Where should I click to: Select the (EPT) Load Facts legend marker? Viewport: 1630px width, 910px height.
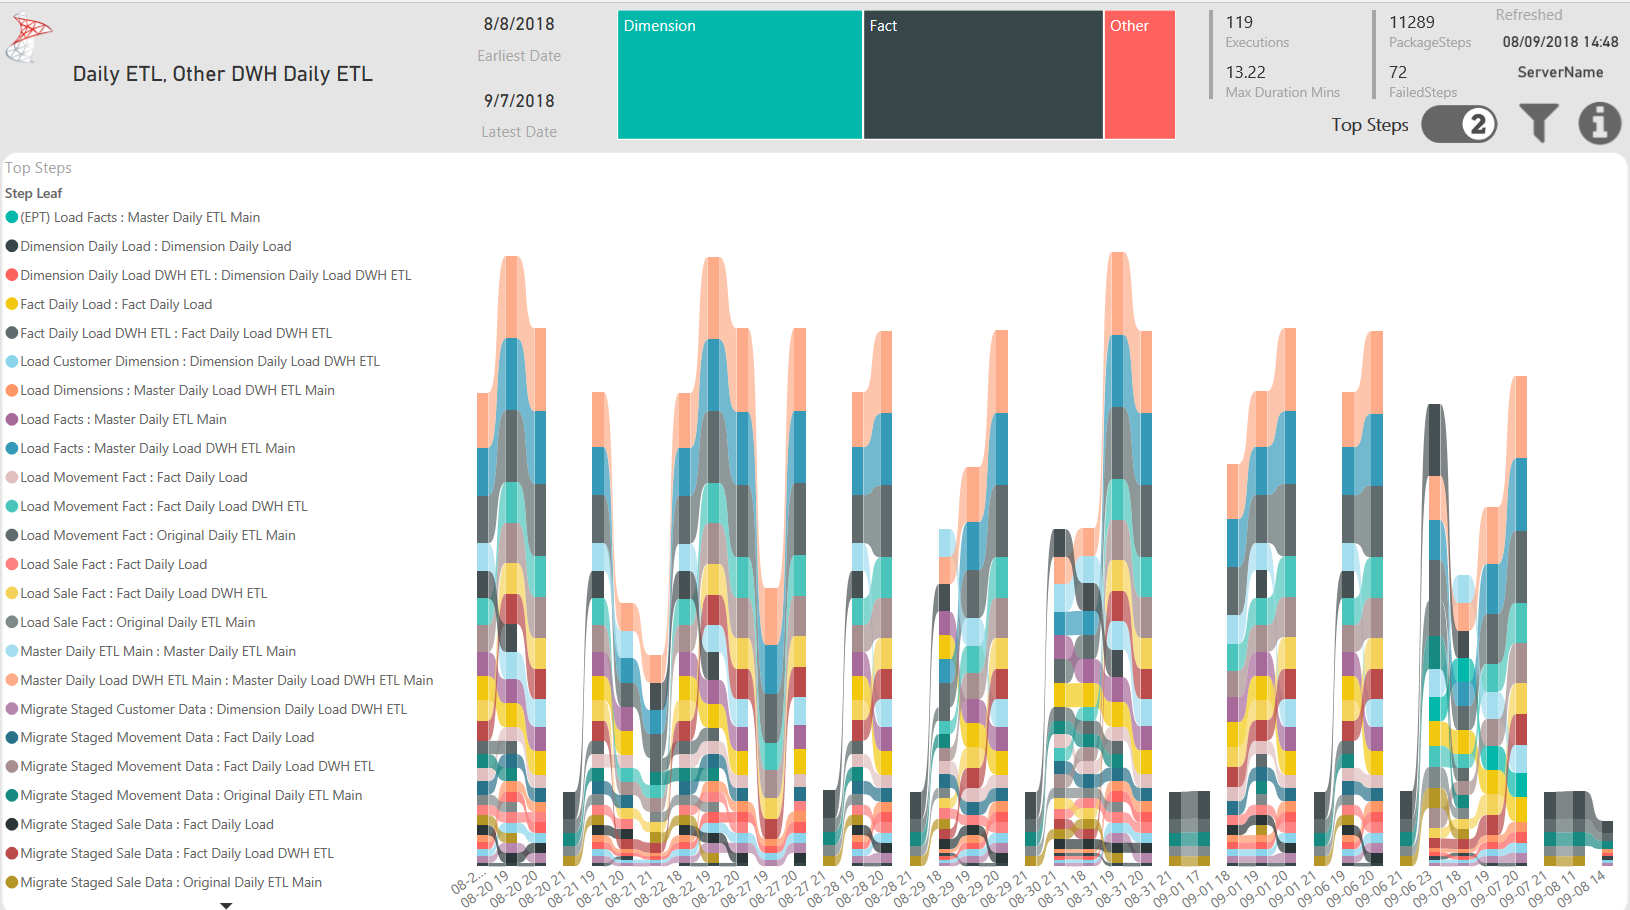[x=12, y=217]
